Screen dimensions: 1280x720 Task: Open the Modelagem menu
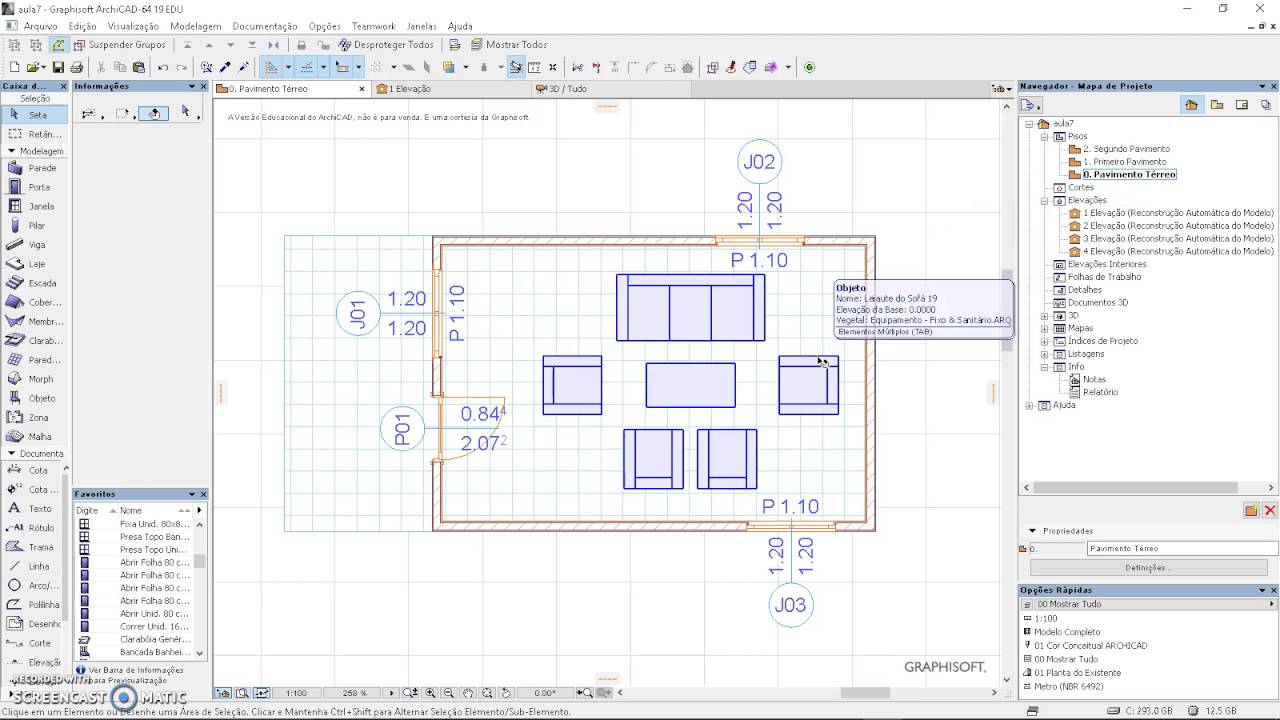point(195,26)
